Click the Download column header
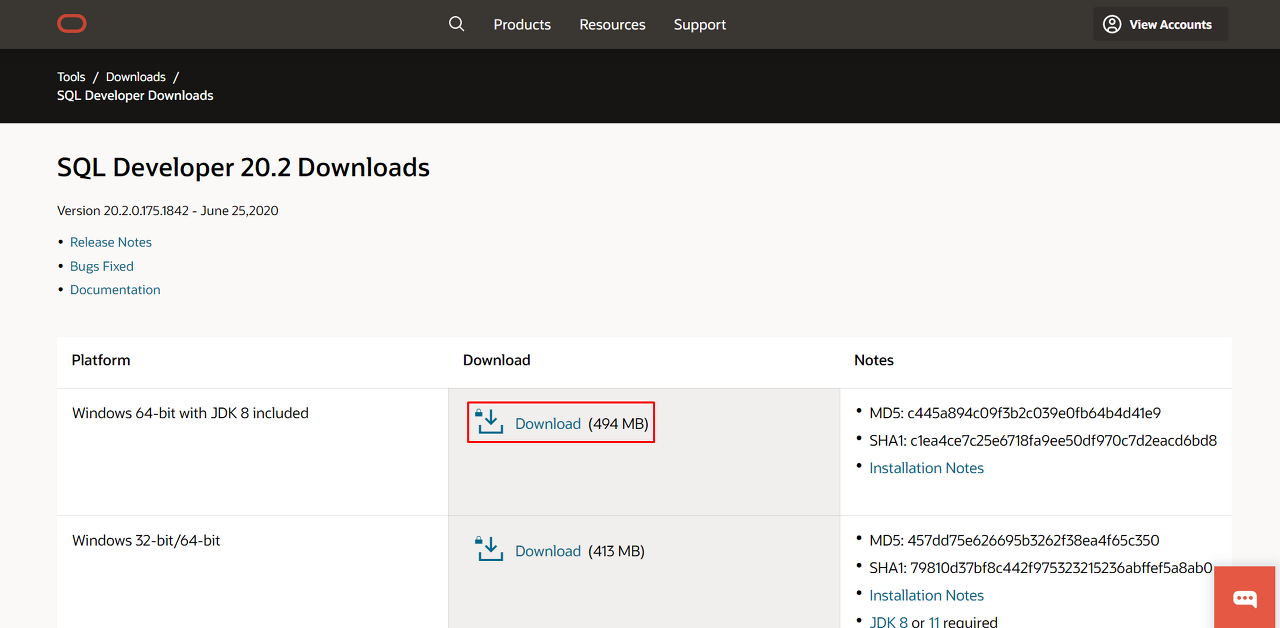This screenshot has width=1280, height=628. point(497,360)
